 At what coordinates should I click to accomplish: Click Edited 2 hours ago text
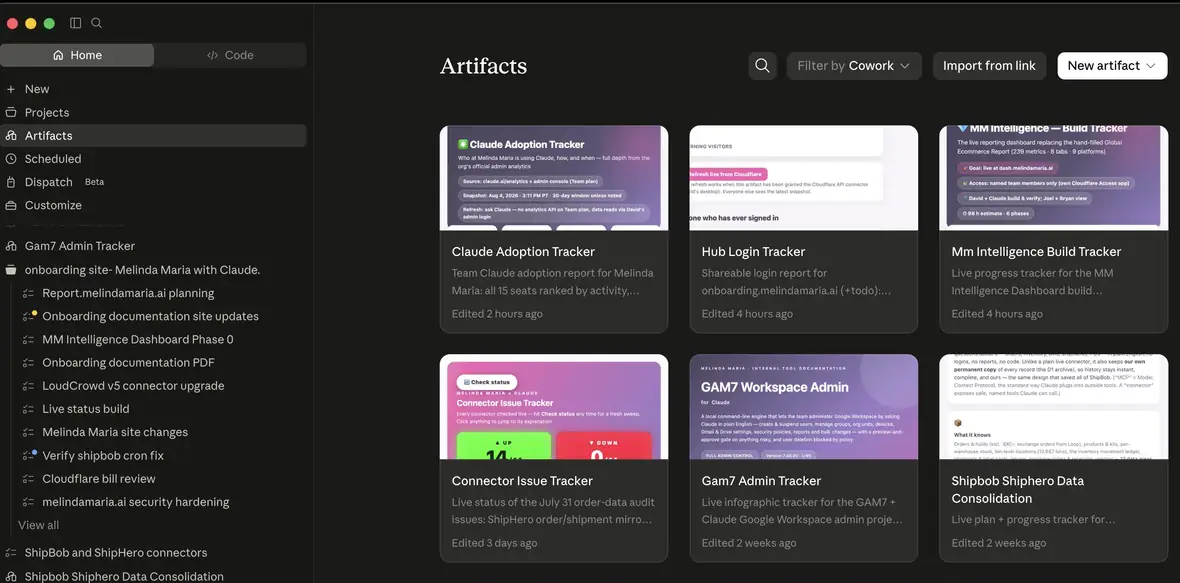(x=497, y=314)
